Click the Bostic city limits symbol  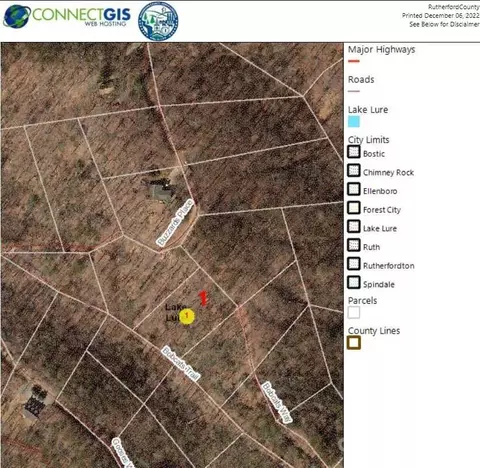(354, 152)
